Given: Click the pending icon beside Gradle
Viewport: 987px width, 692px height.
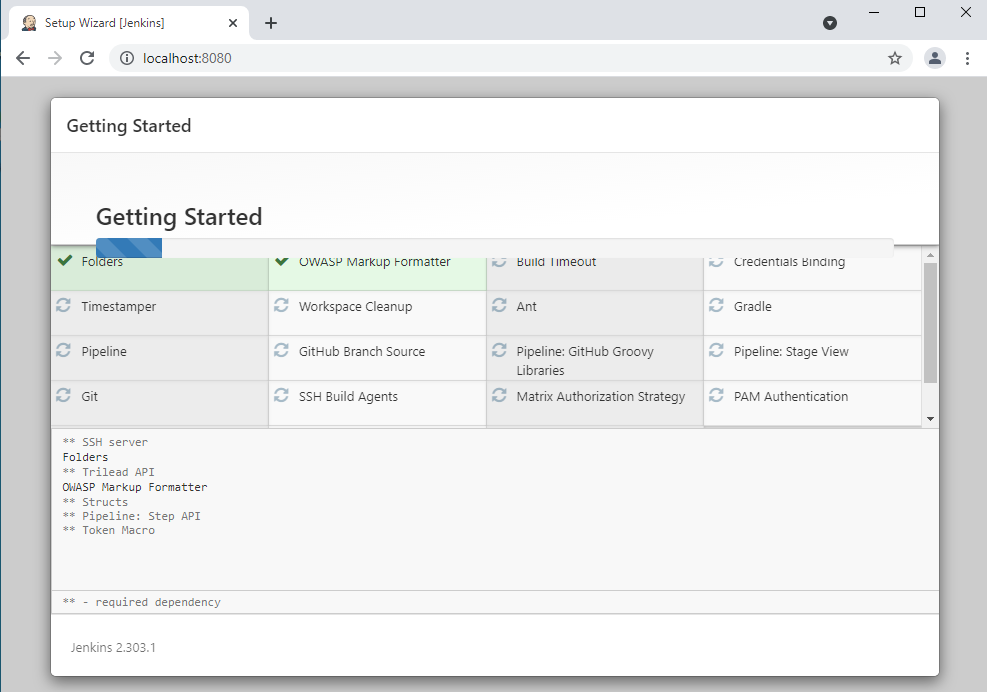Looking at the screenshot, I should pyautogui.click(x=716, y=305).
